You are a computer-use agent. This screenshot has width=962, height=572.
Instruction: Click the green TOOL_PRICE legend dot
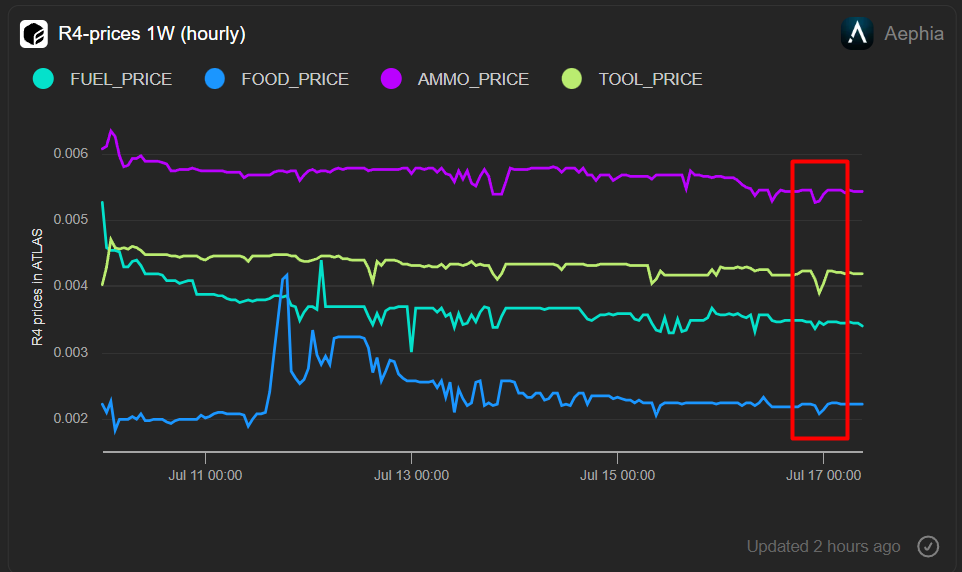coord(571,79)
